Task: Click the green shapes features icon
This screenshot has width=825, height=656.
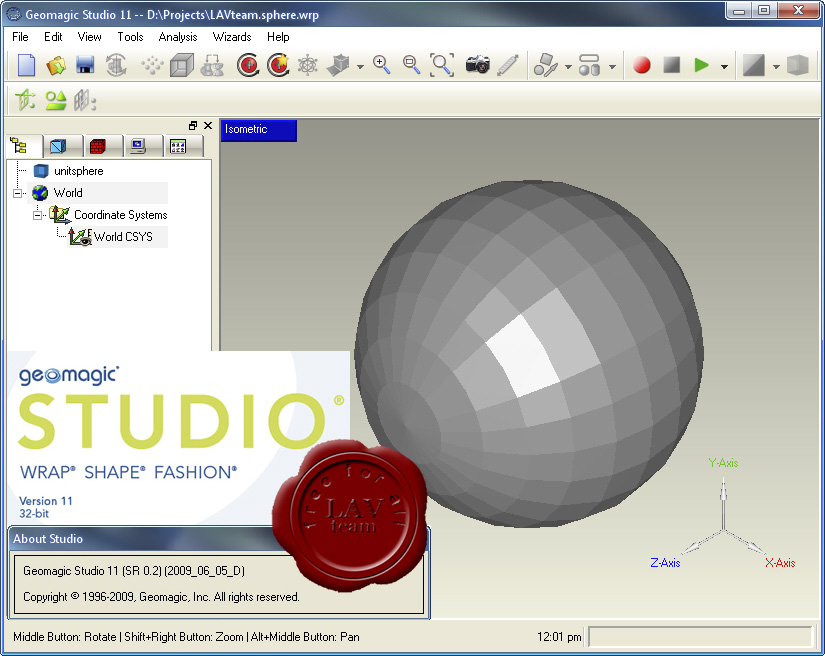Action: 56,100
